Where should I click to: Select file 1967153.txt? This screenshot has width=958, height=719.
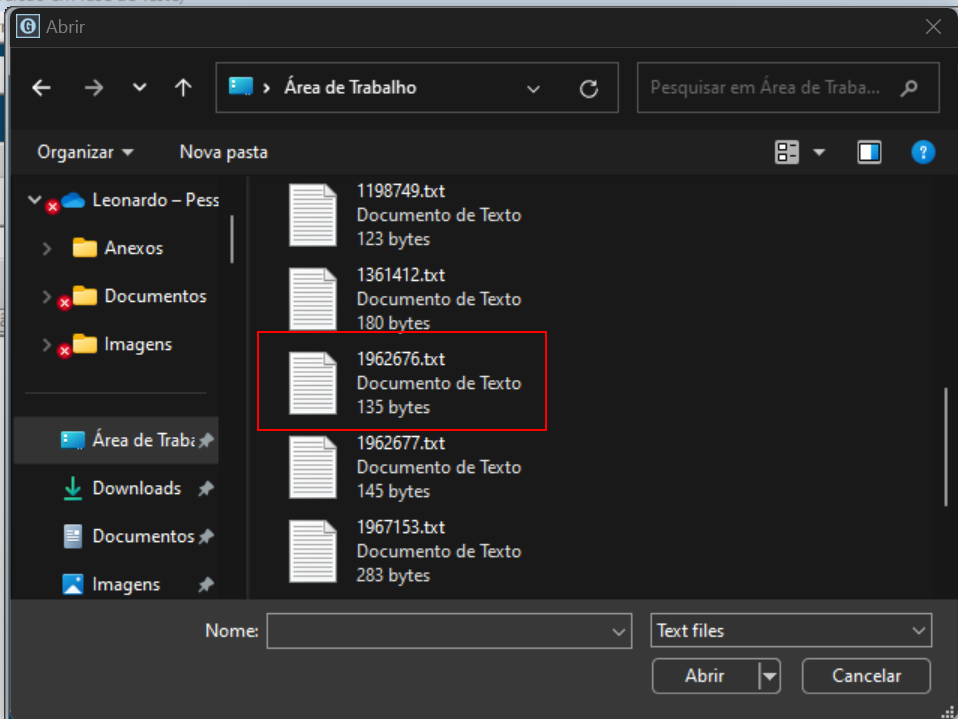[403, 551]
